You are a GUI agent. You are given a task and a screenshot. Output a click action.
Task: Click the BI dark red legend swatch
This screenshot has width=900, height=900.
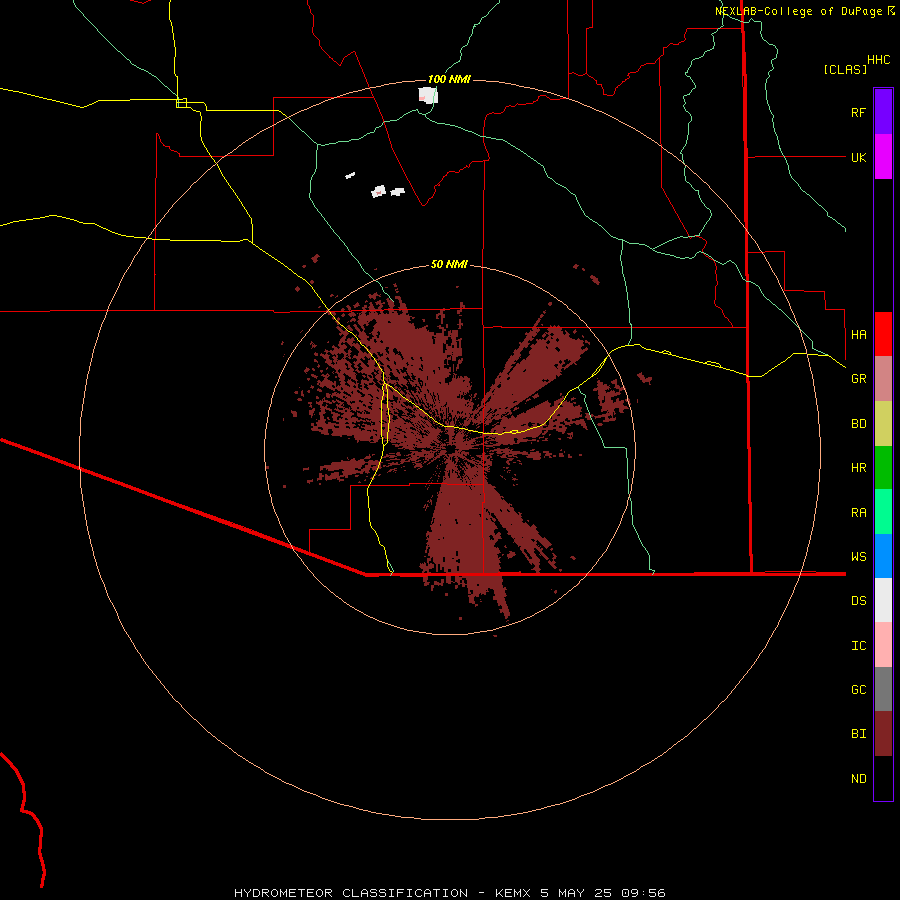tap(883, 734)
